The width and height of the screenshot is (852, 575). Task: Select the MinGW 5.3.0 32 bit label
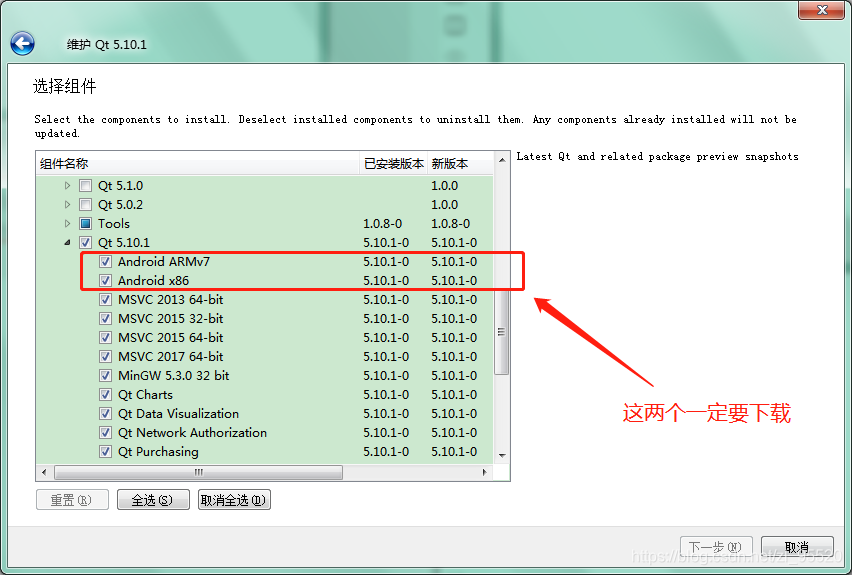173,376
